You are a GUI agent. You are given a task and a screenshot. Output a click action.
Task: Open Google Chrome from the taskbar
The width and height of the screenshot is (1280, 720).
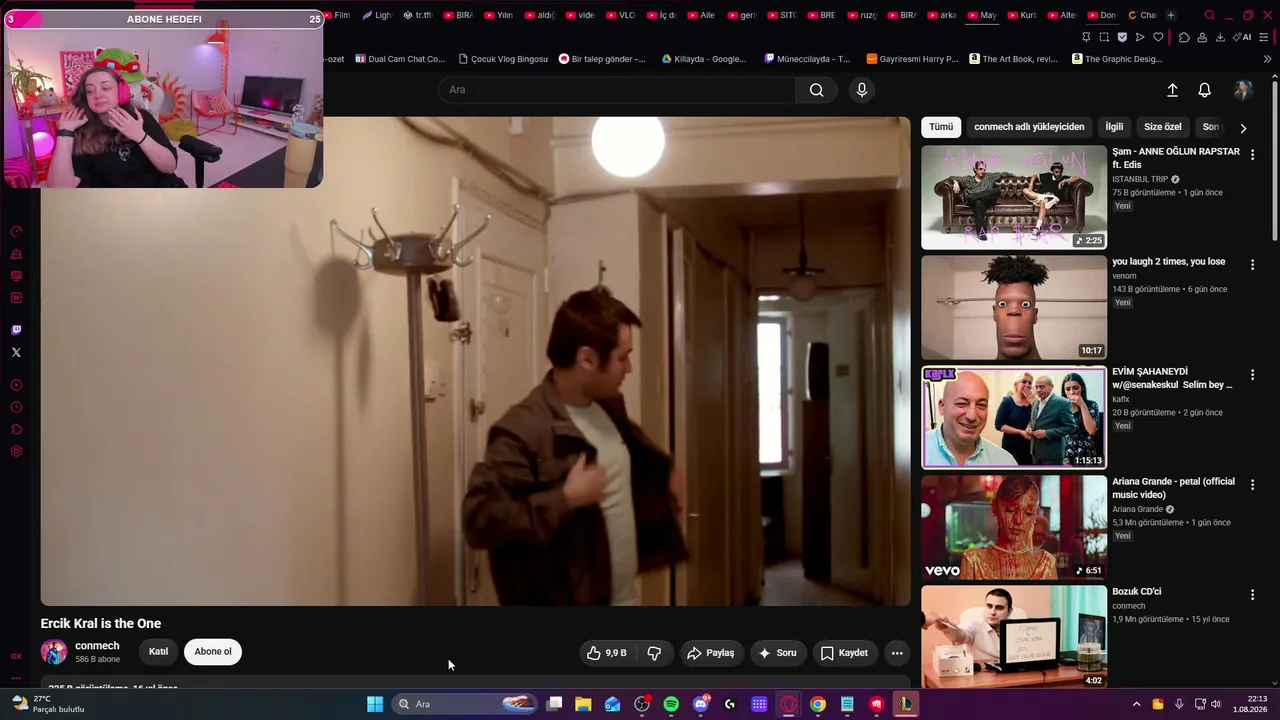point(818,704)
